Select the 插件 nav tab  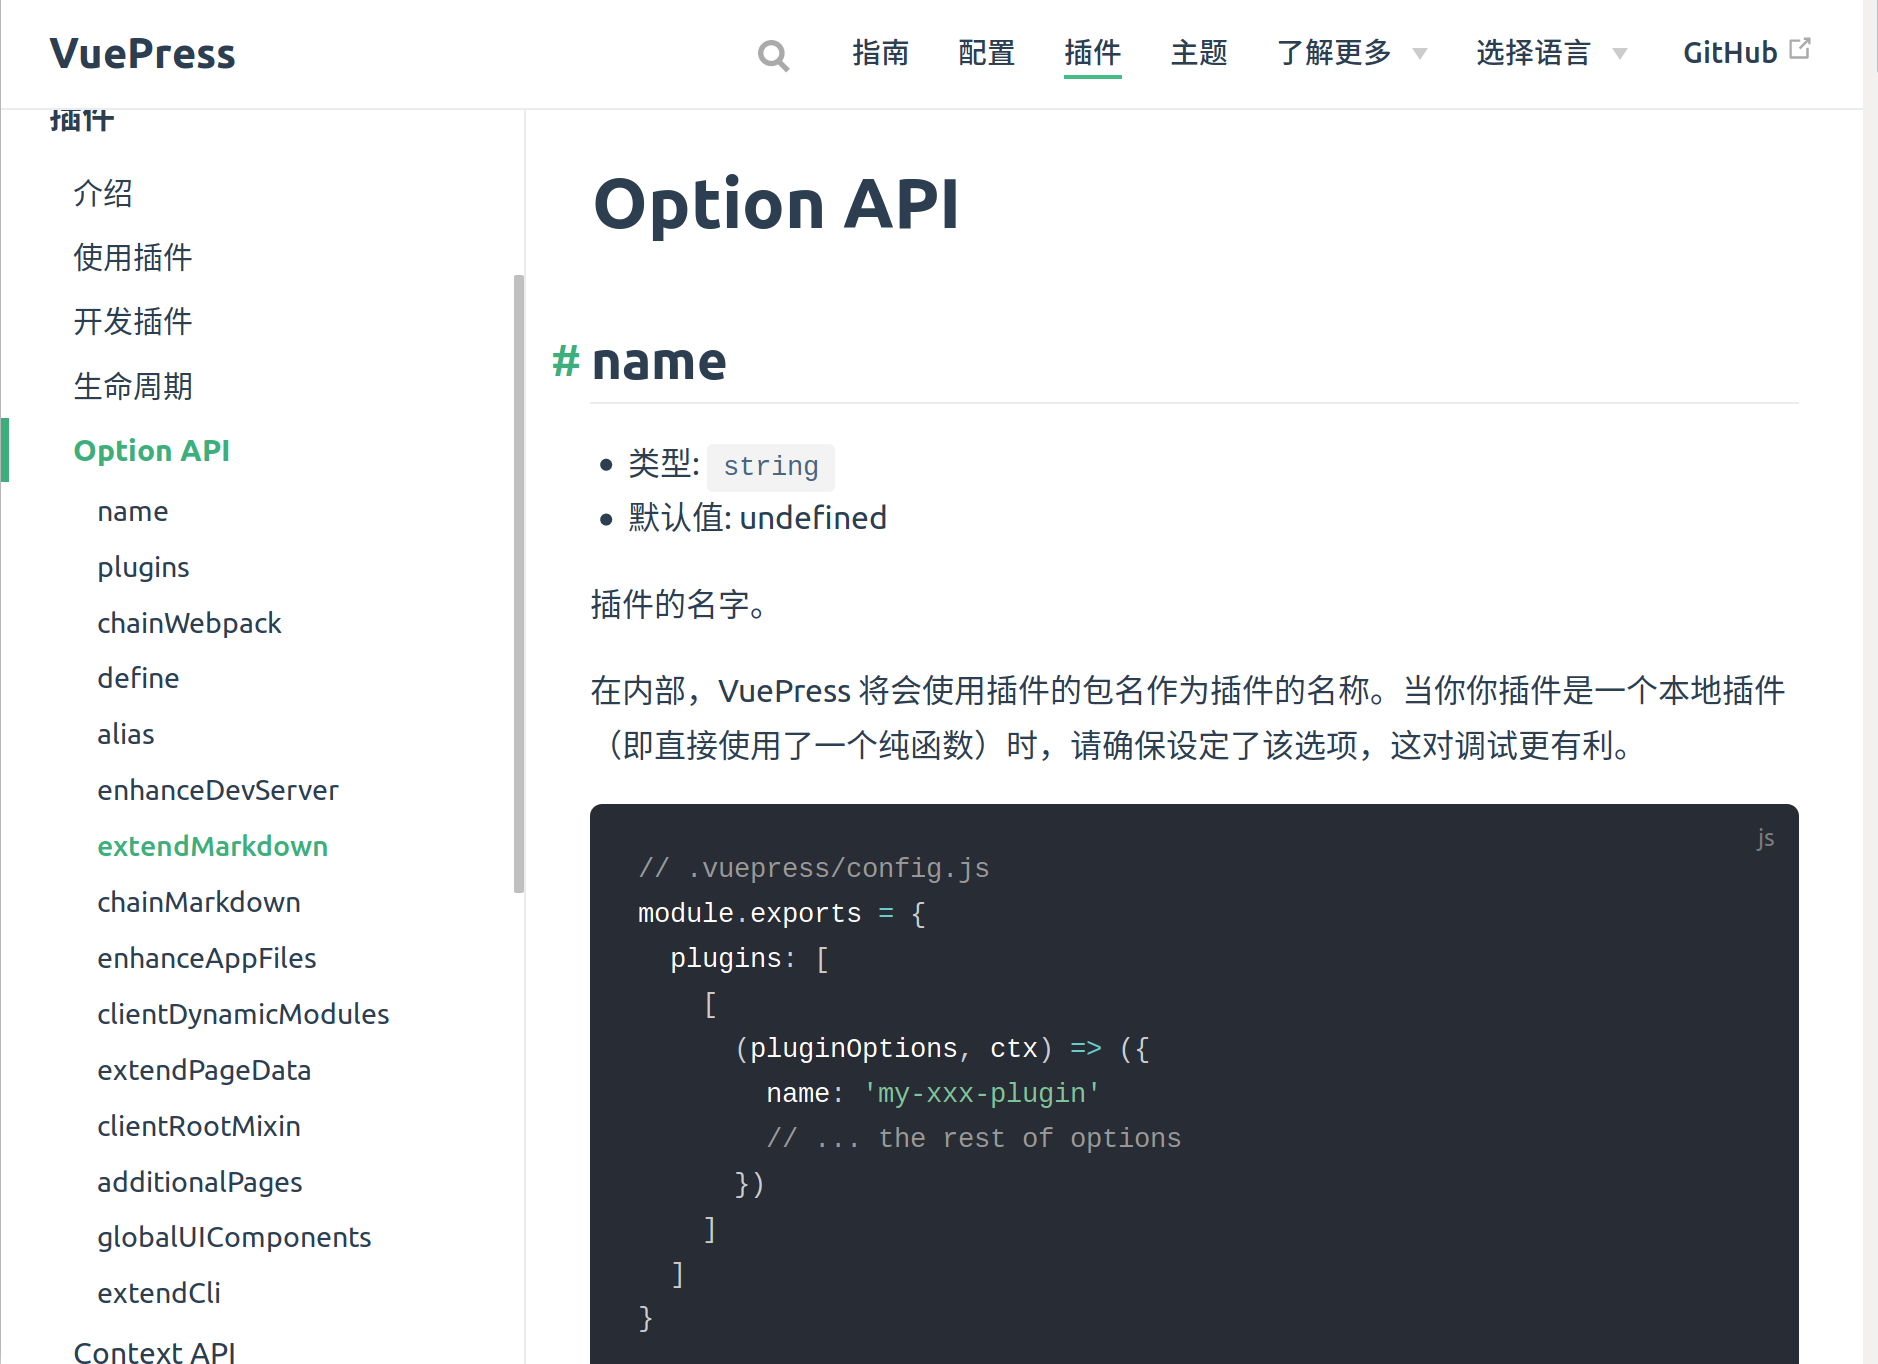click(x=1092, y=53)
